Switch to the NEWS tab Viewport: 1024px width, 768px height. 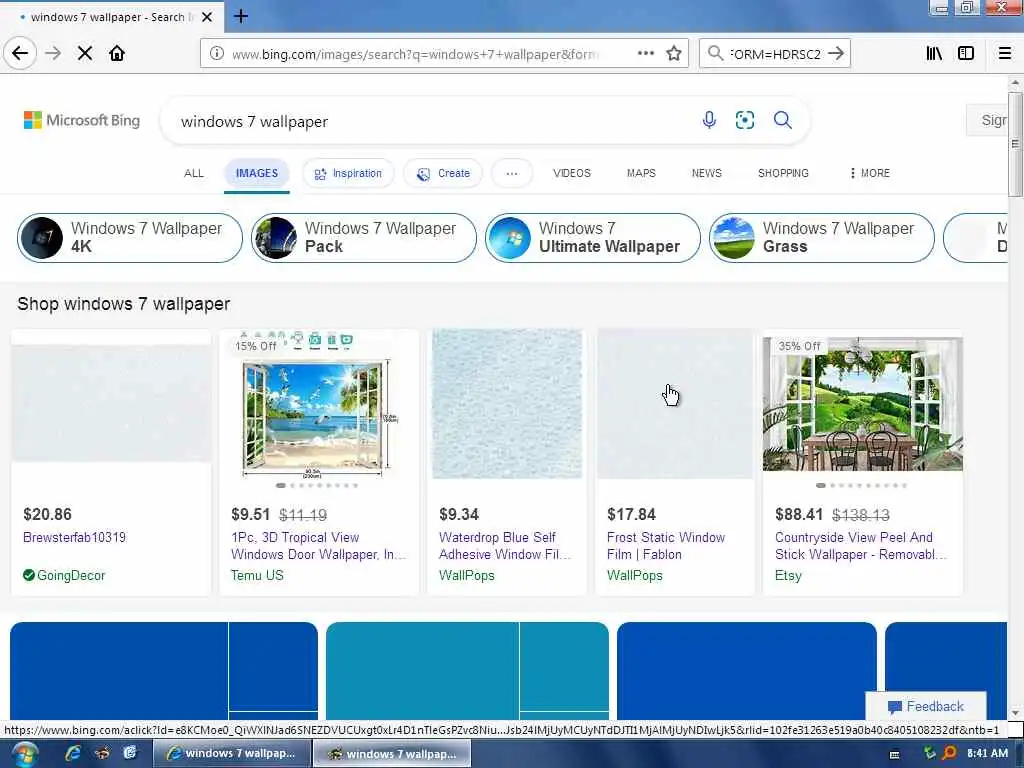(x=707, y=173)
